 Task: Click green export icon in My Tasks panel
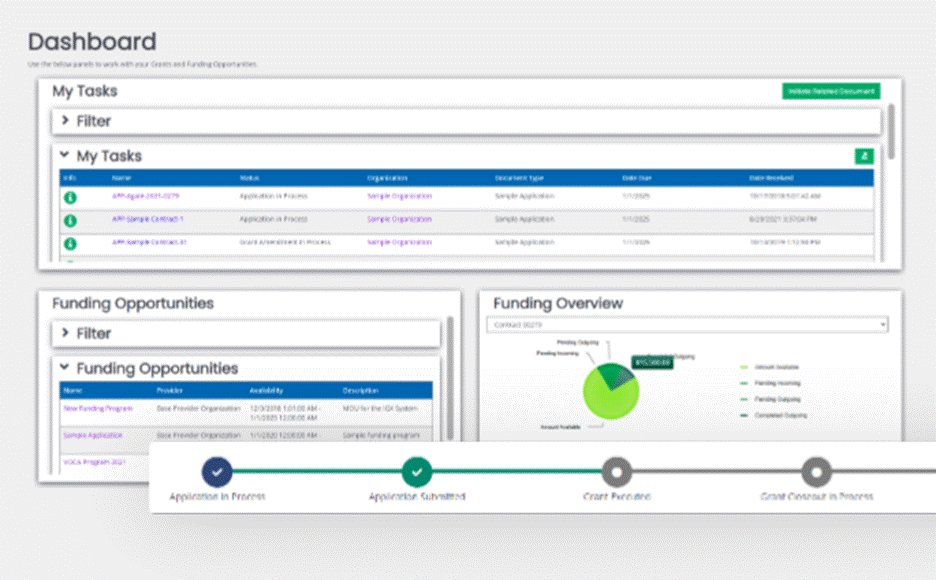[863, 156]
